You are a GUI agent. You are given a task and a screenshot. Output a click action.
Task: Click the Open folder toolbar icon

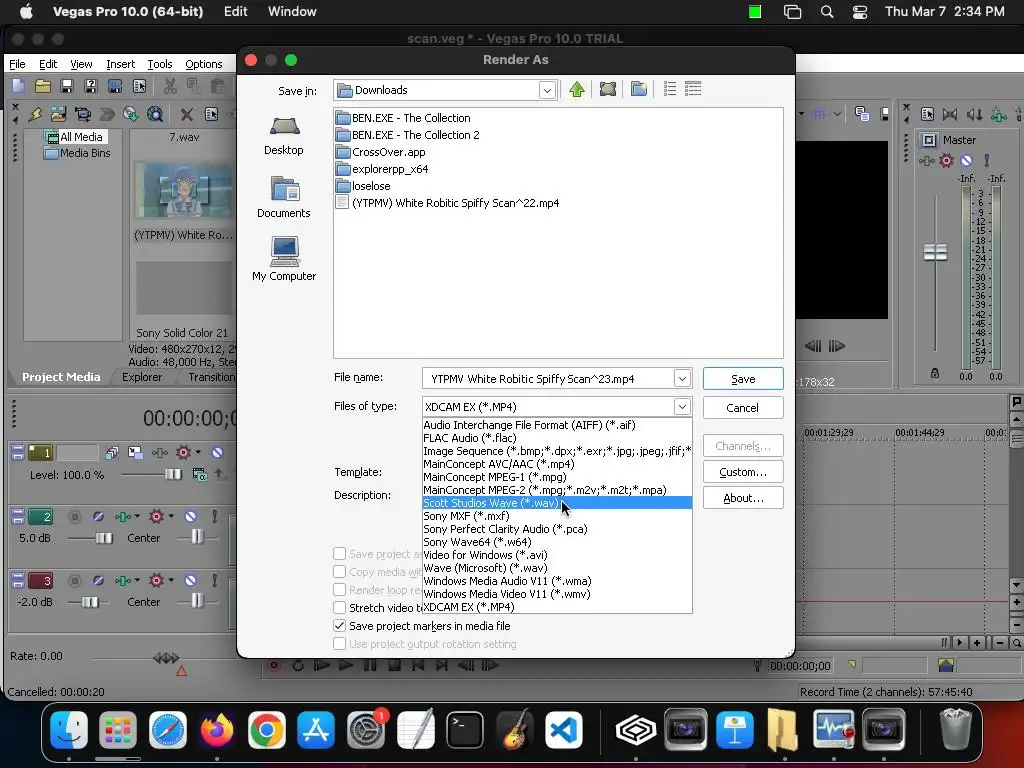point(42,86)
